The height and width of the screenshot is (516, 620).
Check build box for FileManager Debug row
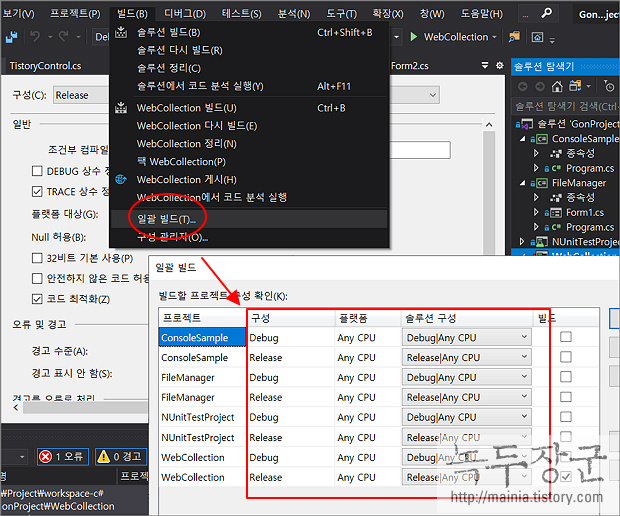click(x=566, y=377)
